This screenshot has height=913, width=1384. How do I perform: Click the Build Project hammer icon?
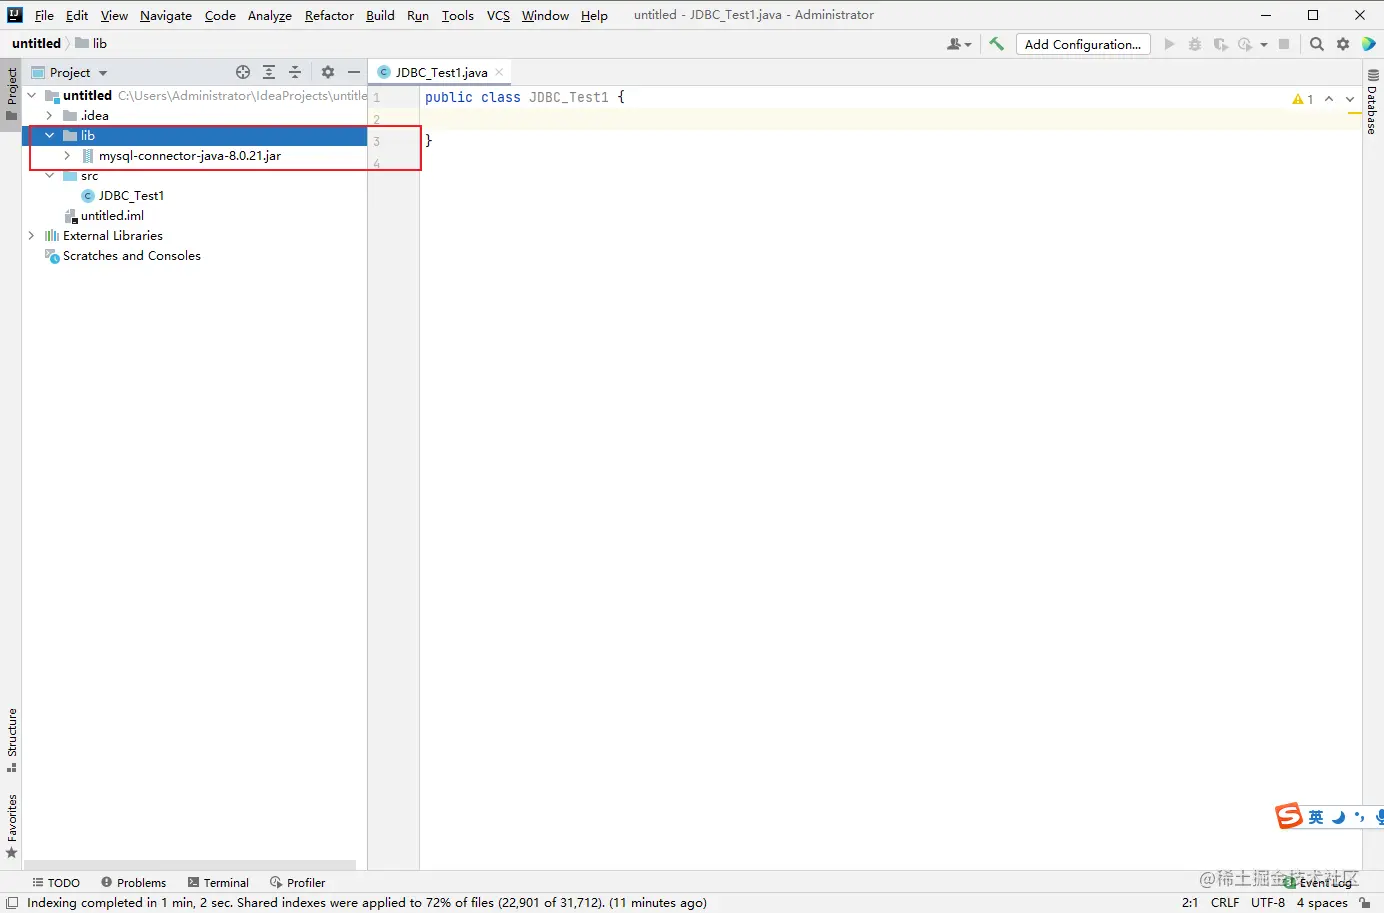point(996,44)
